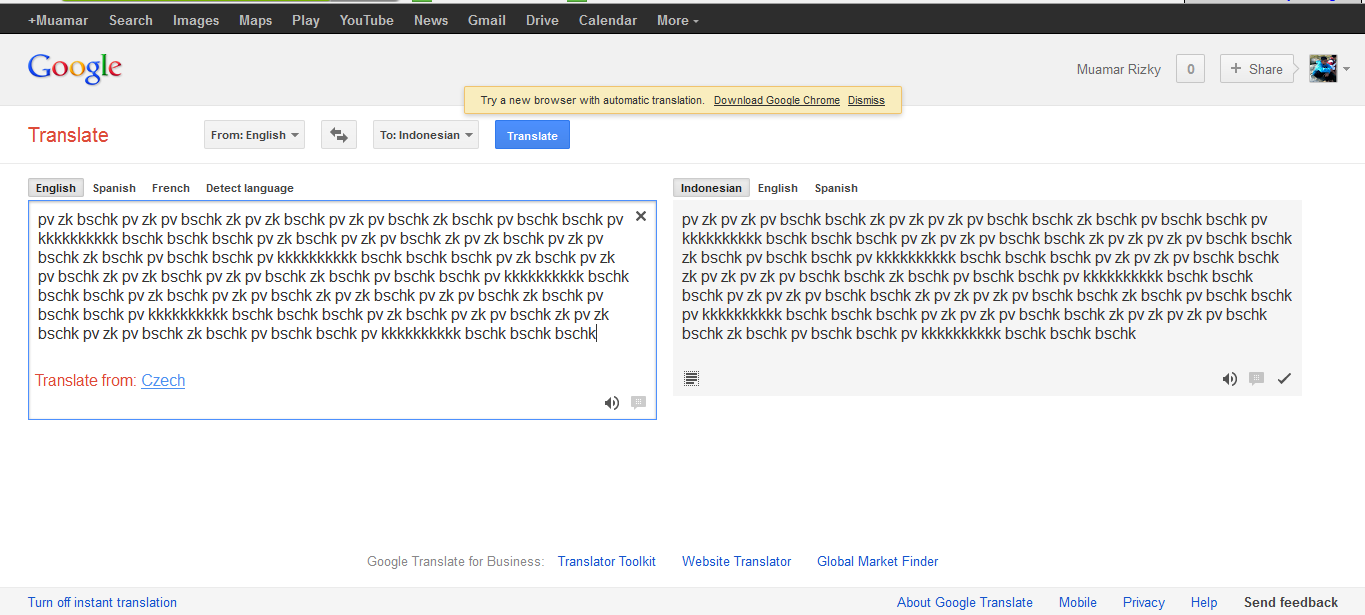Clear the source text with the X icon
Viewport: 1365px width, 615px height.
point(640,215)
